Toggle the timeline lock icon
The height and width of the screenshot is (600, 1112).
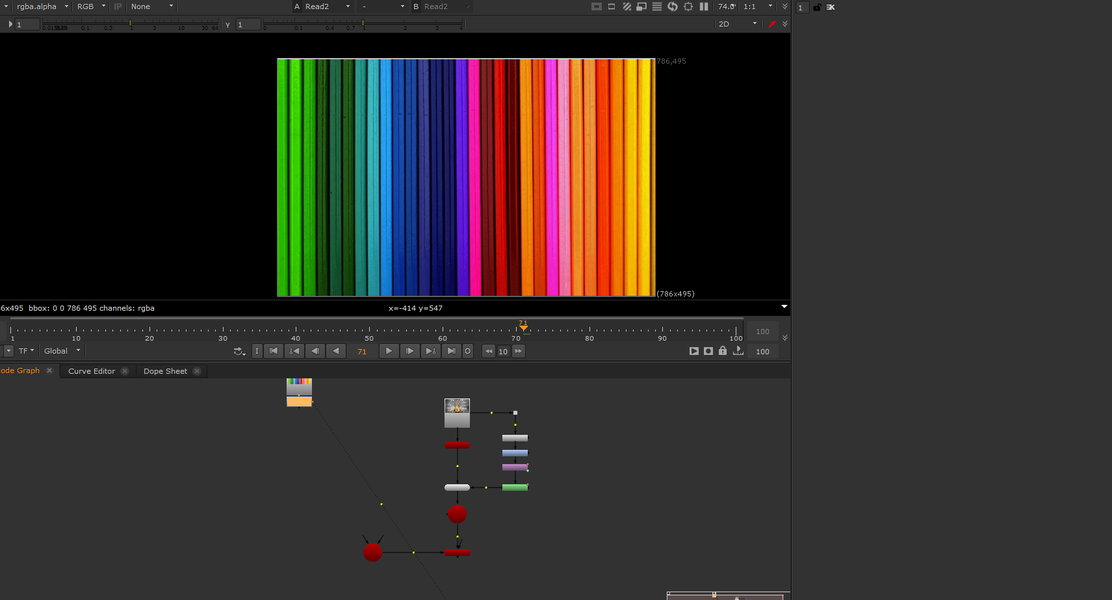(723, 350)
